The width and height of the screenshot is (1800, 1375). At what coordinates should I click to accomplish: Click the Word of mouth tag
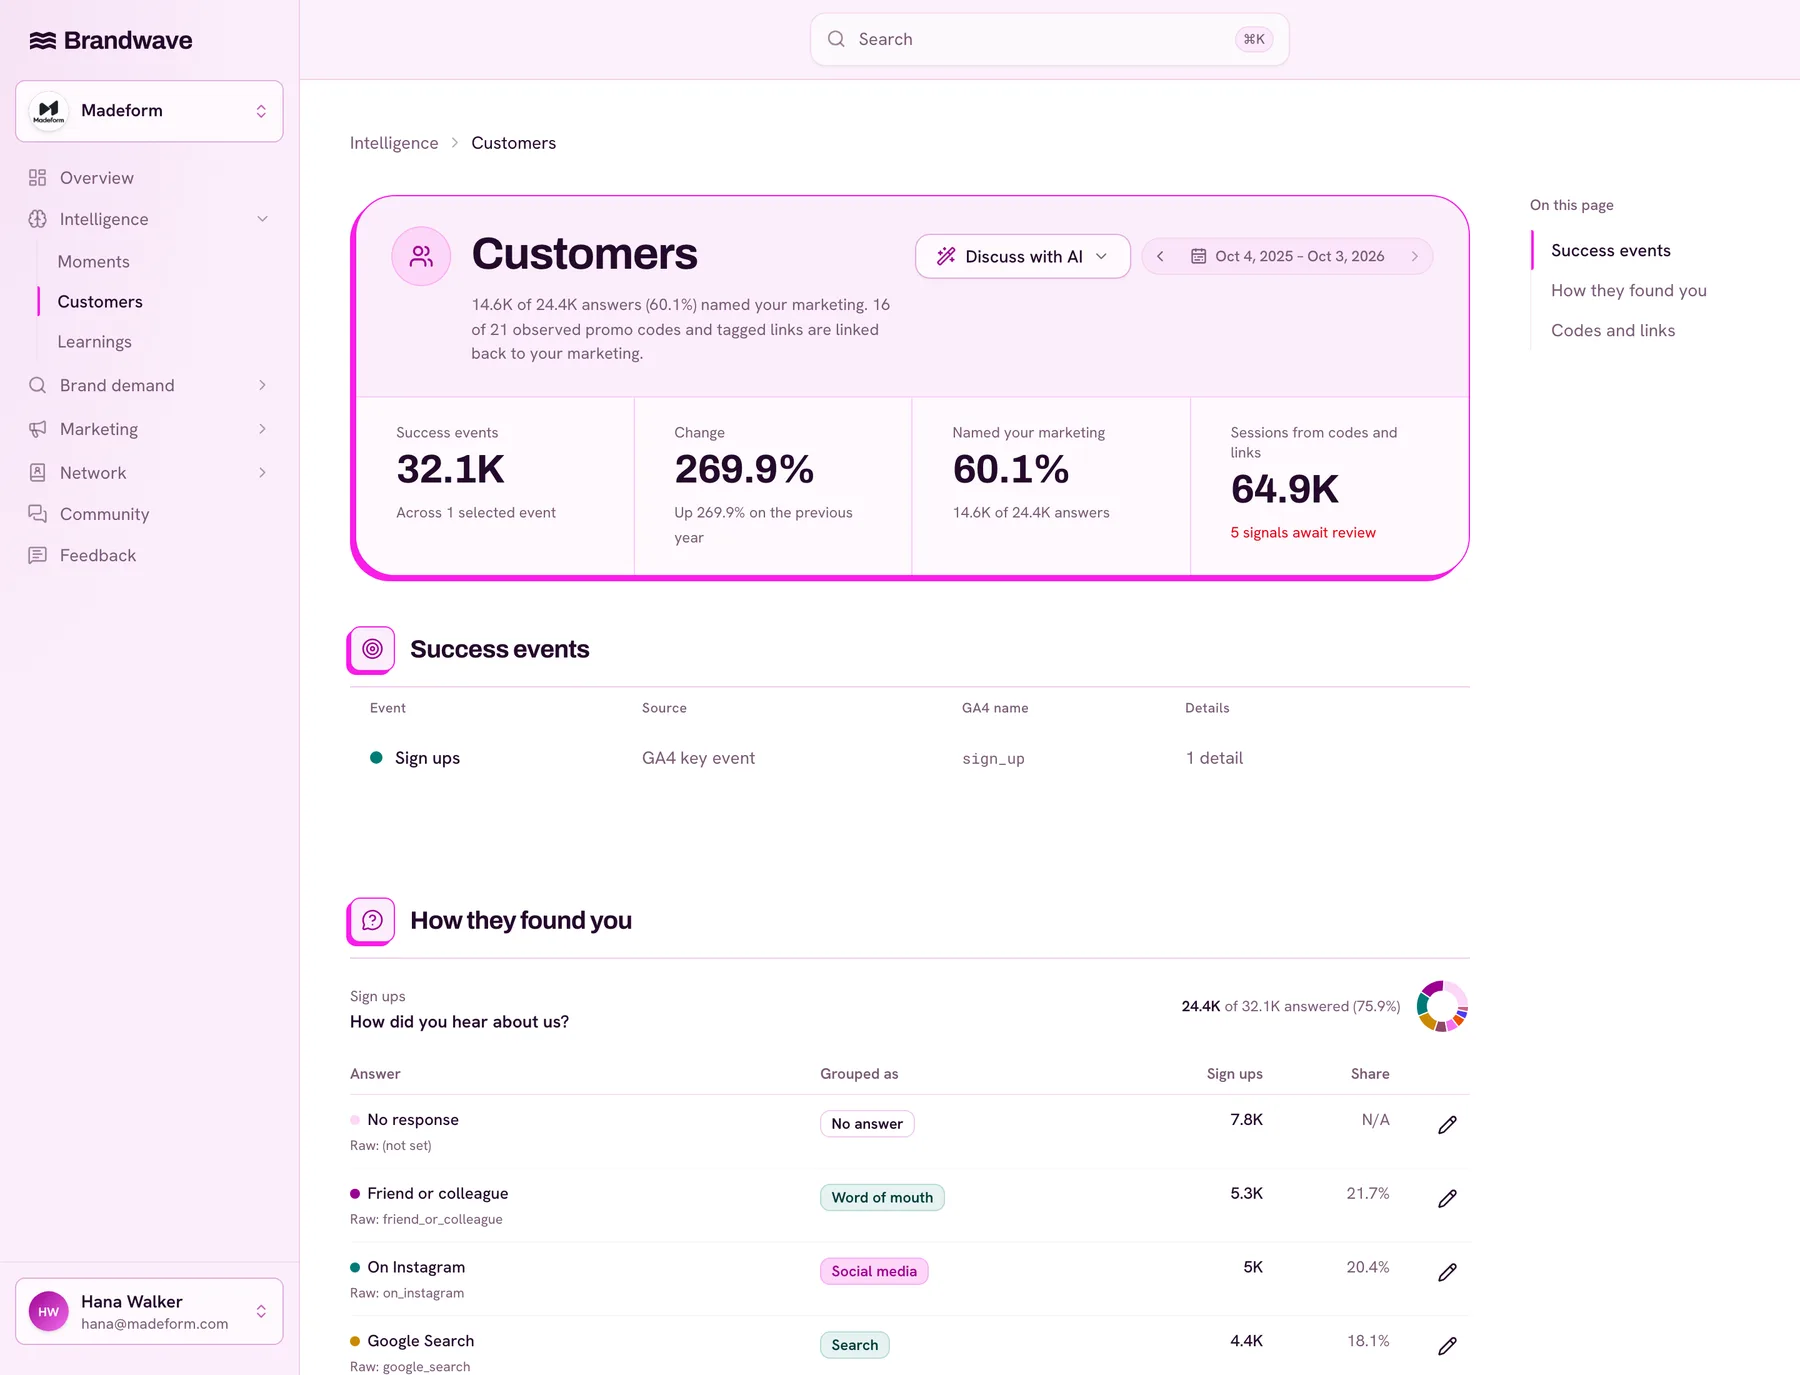coord(882,1198)
